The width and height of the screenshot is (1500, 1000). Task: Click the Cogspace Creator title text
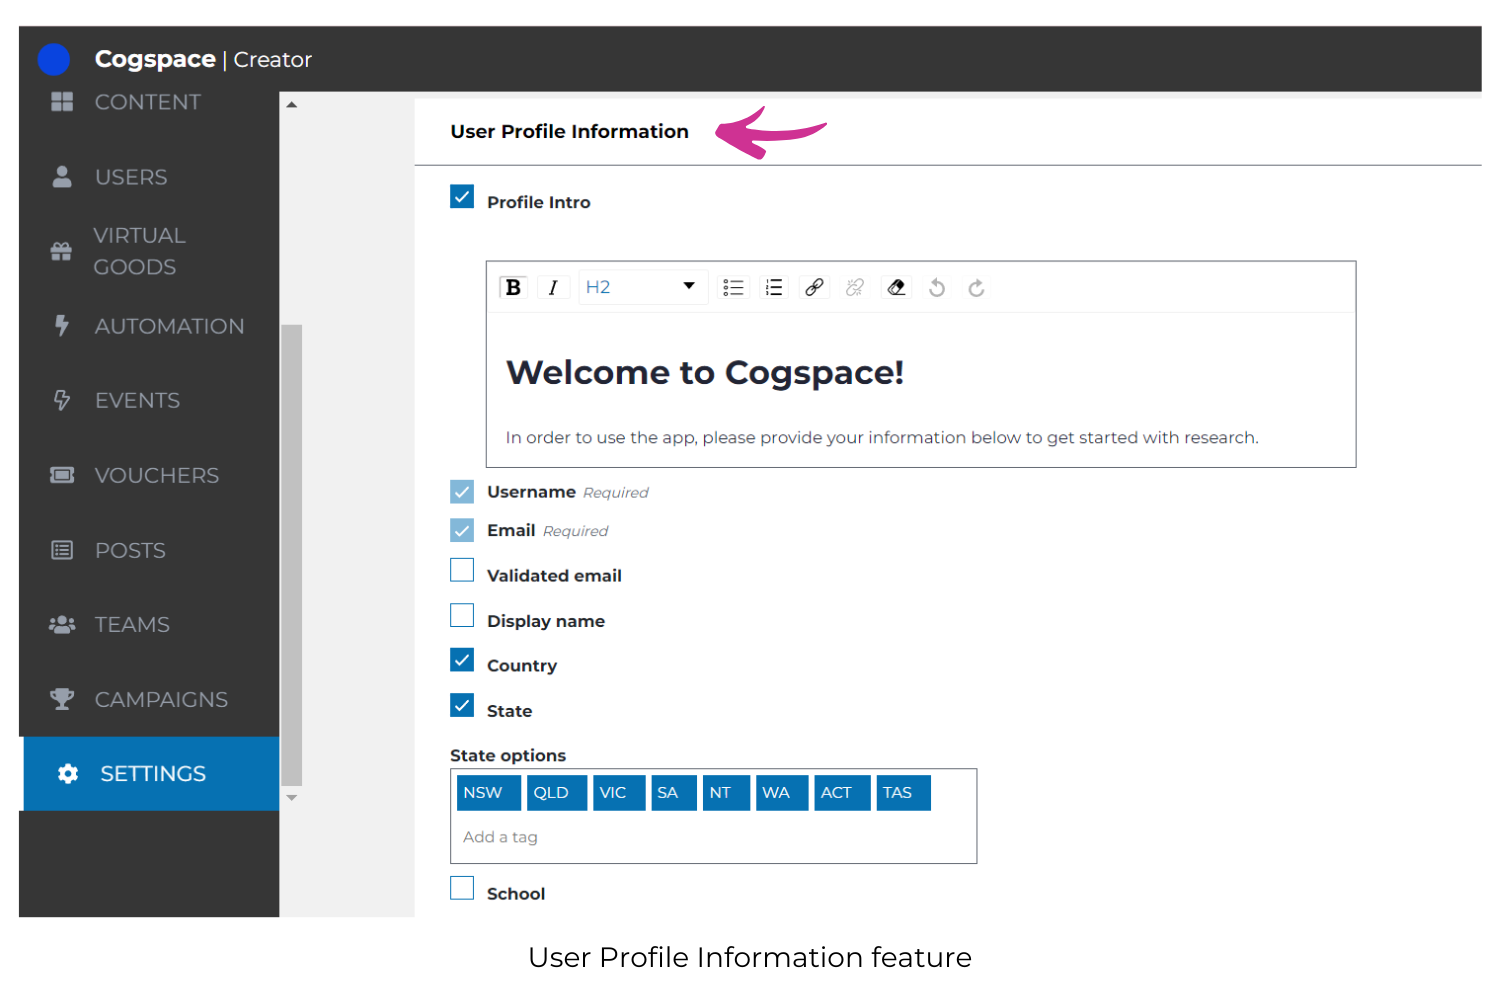click(203, 59)
